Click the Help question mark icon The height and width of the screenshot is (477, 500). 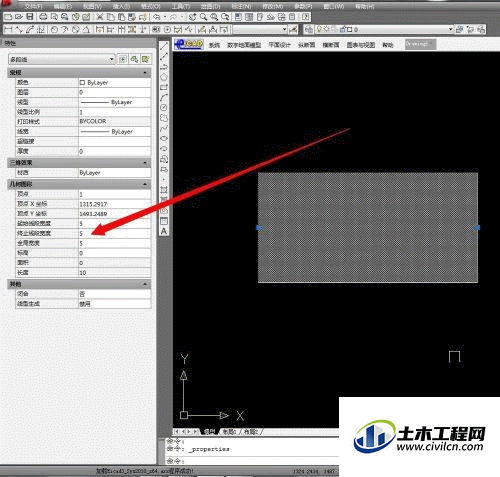306,17
